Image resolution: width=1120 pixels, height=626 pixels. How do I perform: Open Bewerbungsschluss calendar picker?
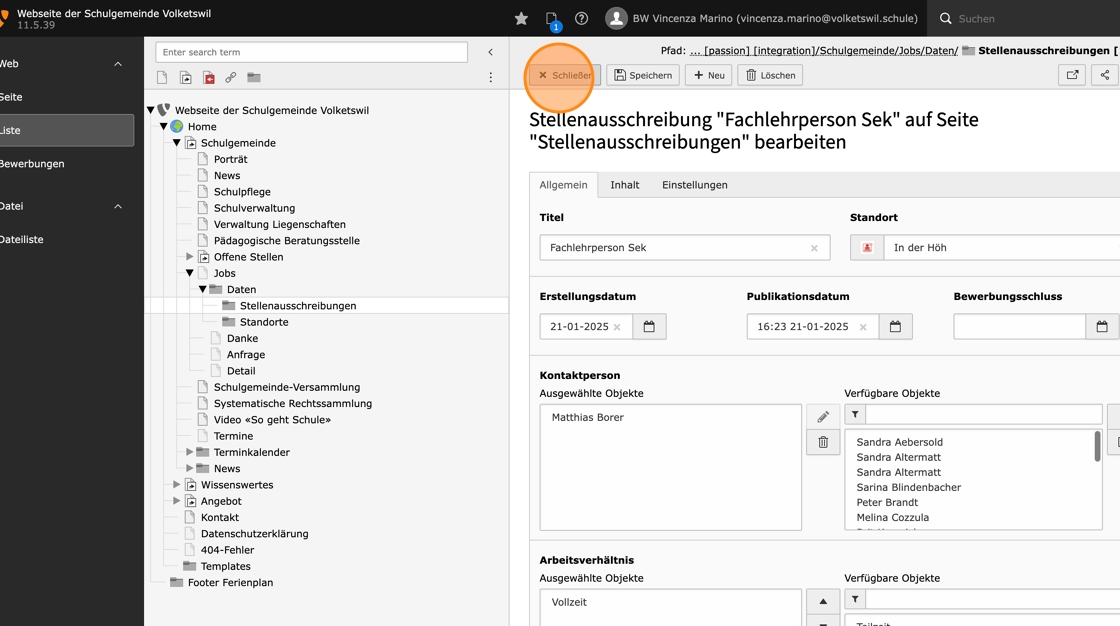(x=1101, y=327)
